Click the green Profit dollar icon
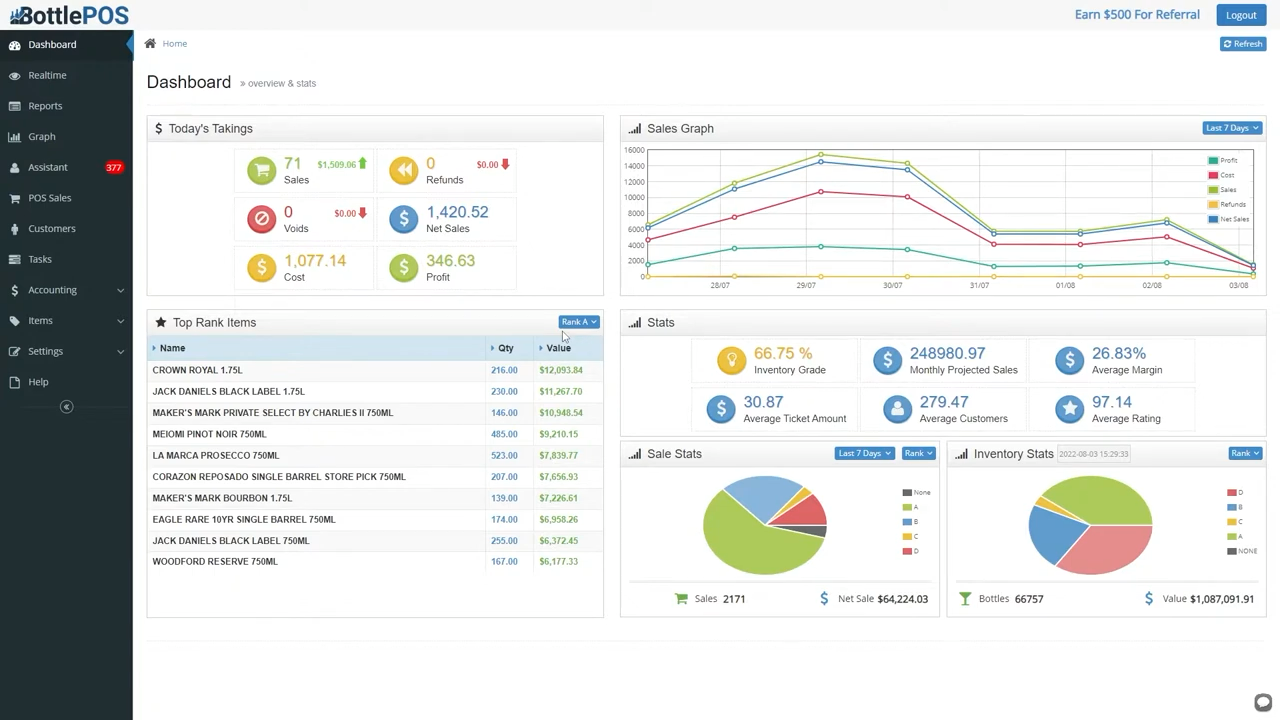This screenshot has width=1280, height=720. (404, 267)
